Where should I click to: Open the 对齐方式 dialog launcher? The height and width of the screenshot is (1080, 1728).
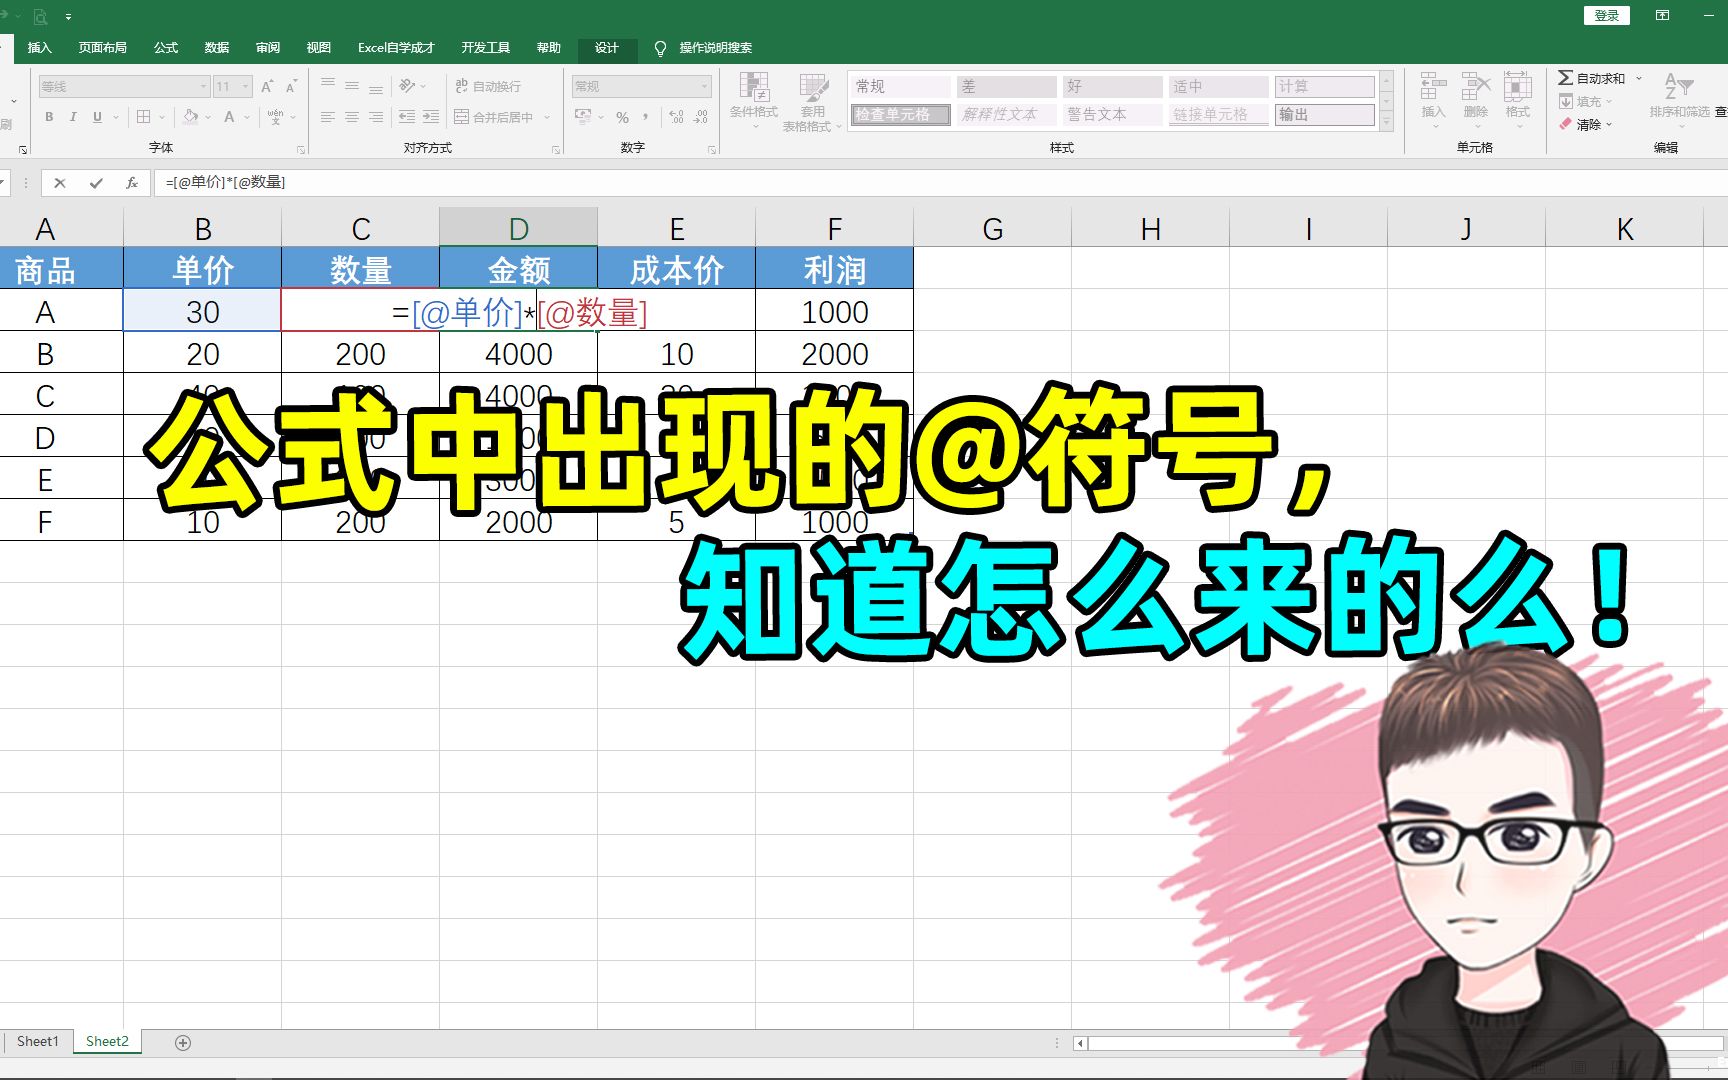click(x=557, y=150)
